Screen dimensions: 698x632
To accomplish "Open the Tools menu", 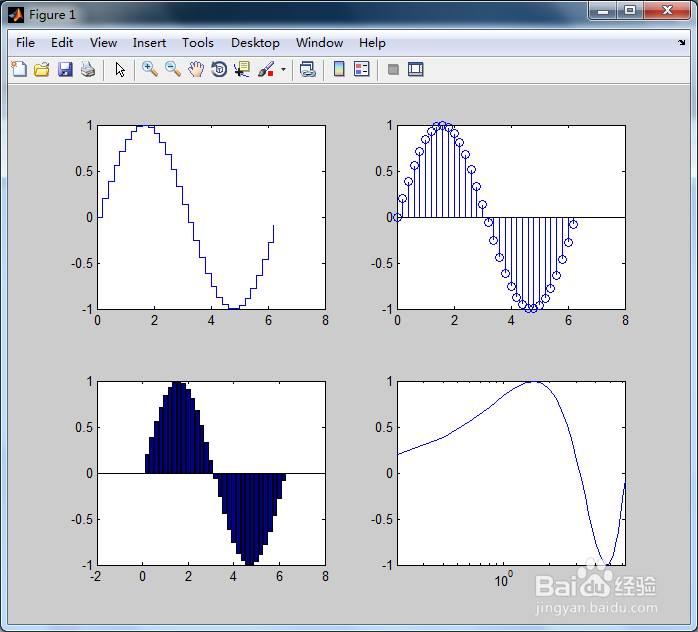I will click(x=198, y=43).
